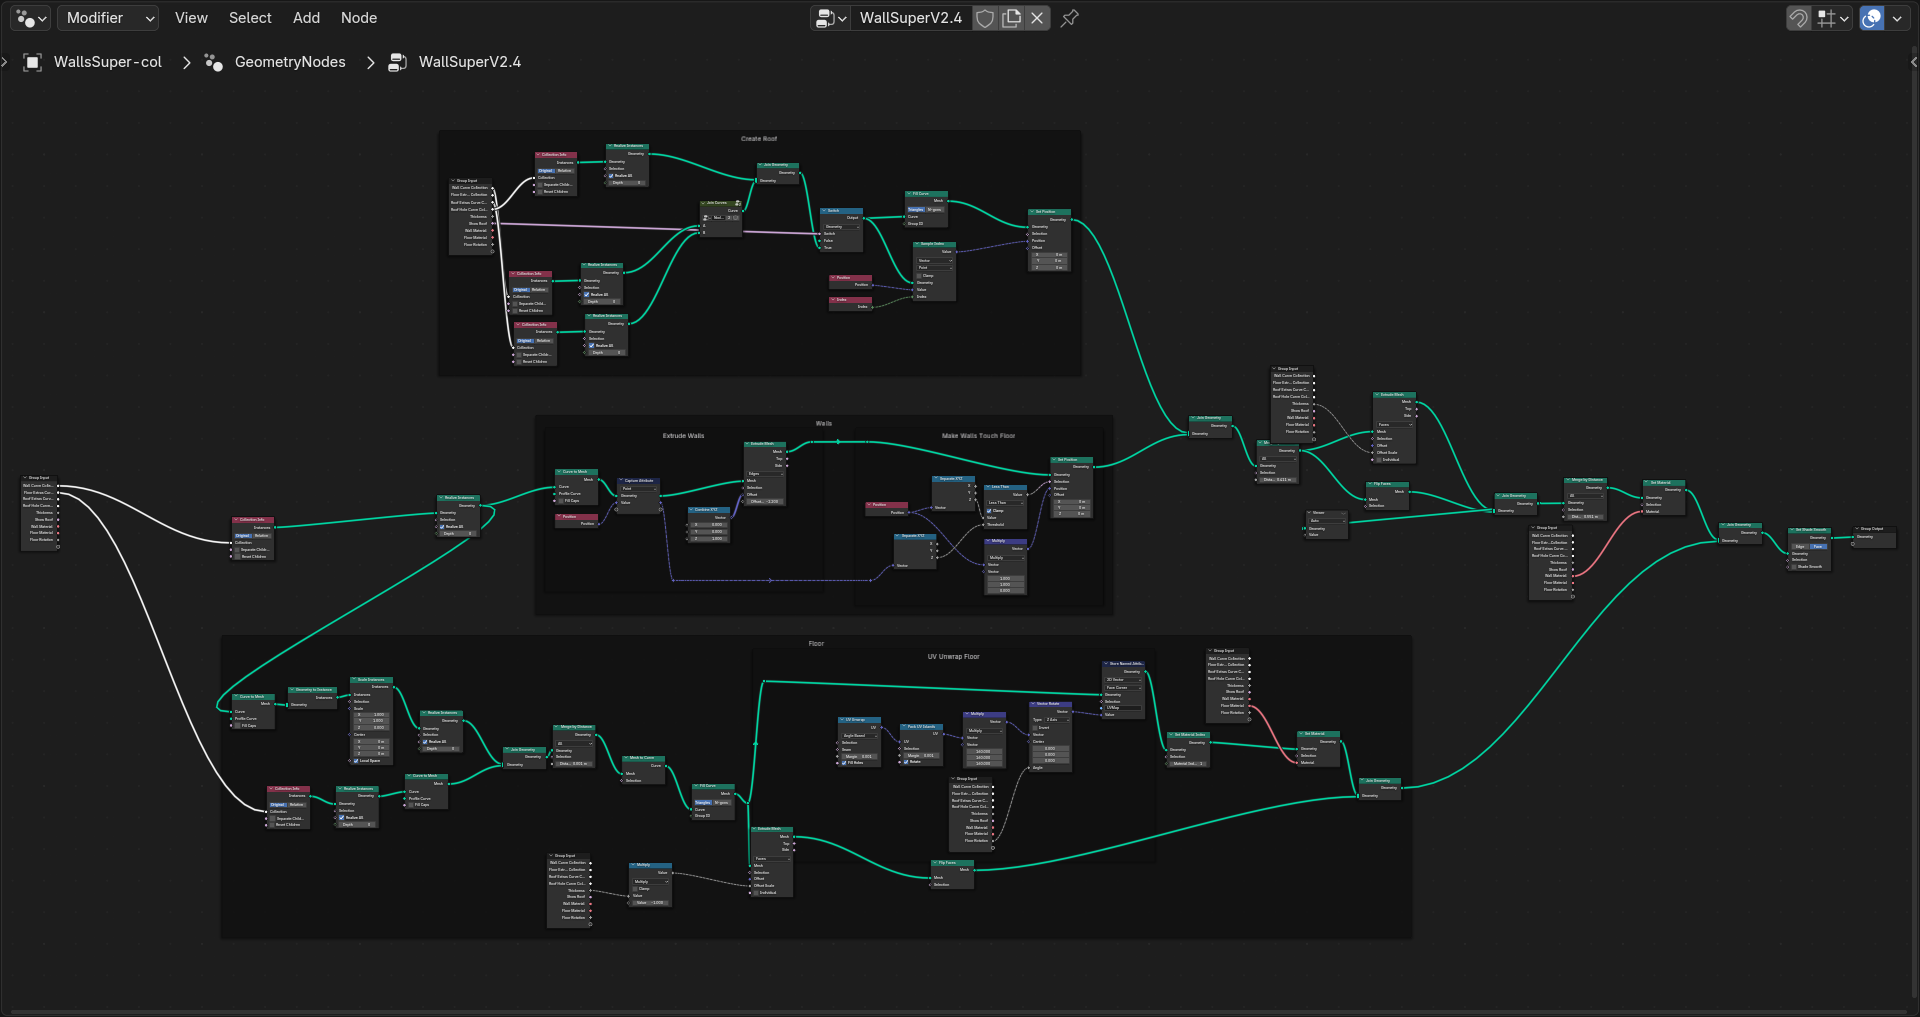Image resolution: width=1920 pixels, height=1017 pixels.
Task: Open the View menu
Action: click(191, 18)
